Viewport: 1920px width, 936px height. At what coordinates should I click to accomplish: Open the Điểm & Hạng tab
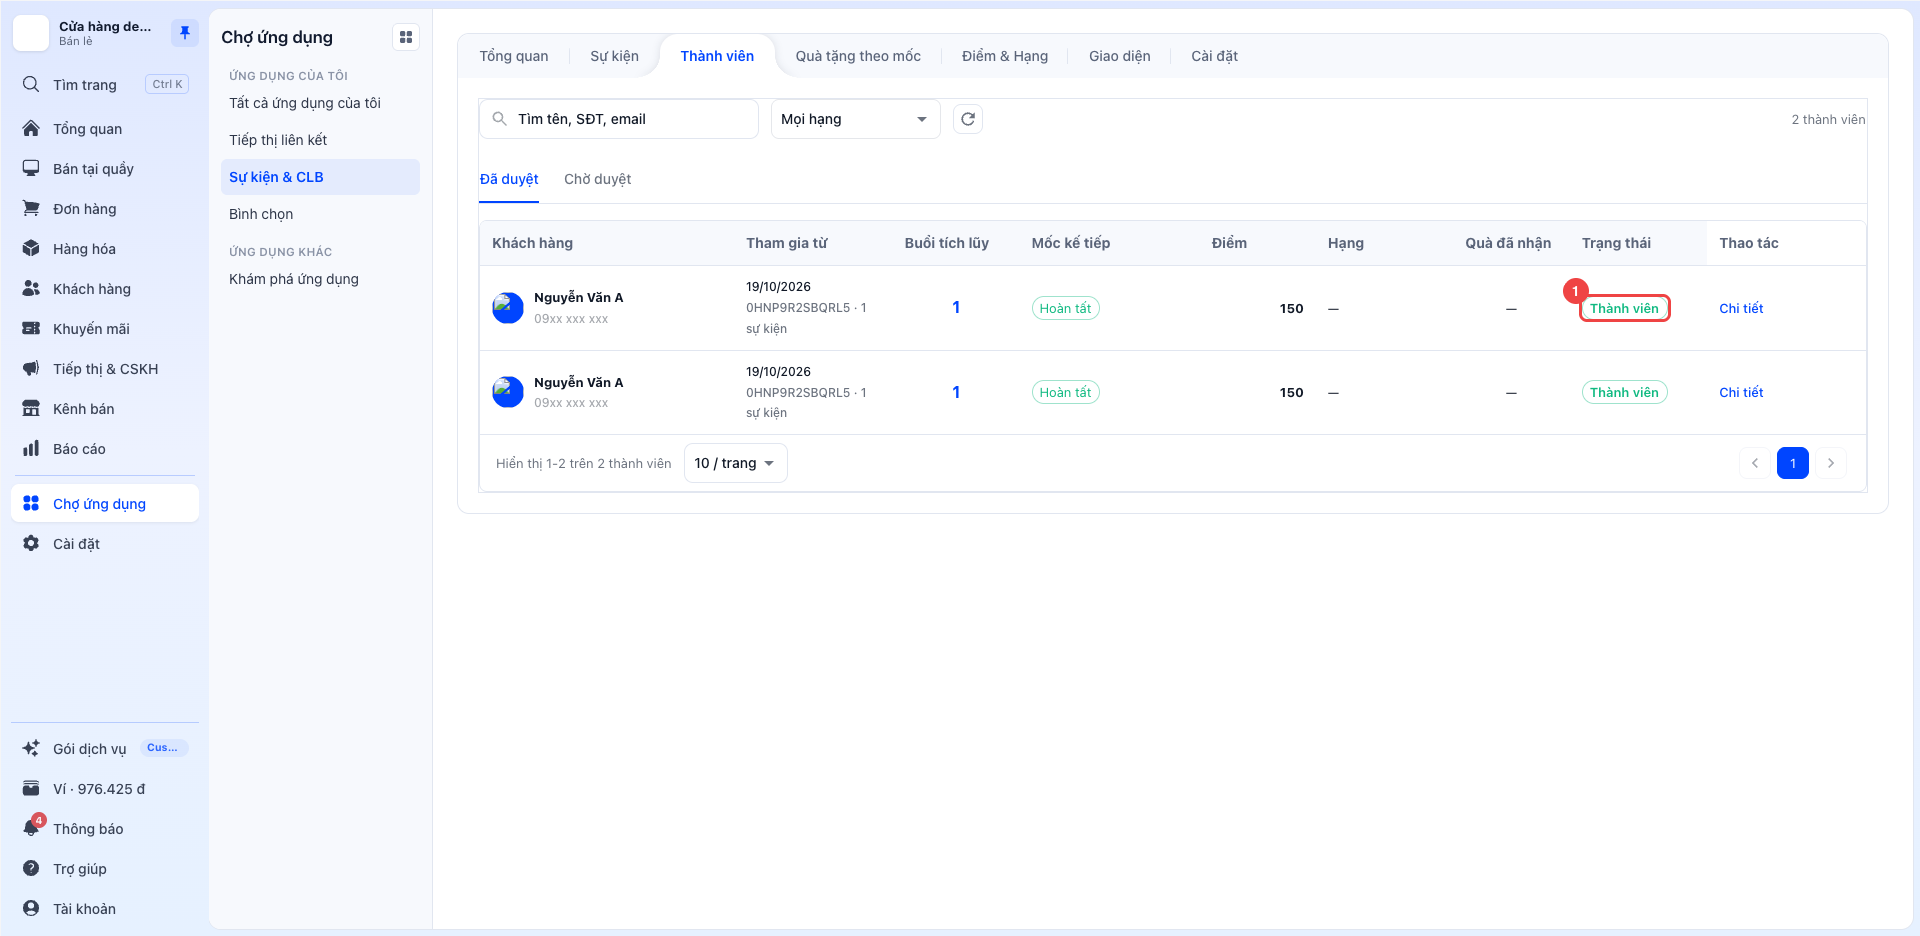coord(1005,56)
